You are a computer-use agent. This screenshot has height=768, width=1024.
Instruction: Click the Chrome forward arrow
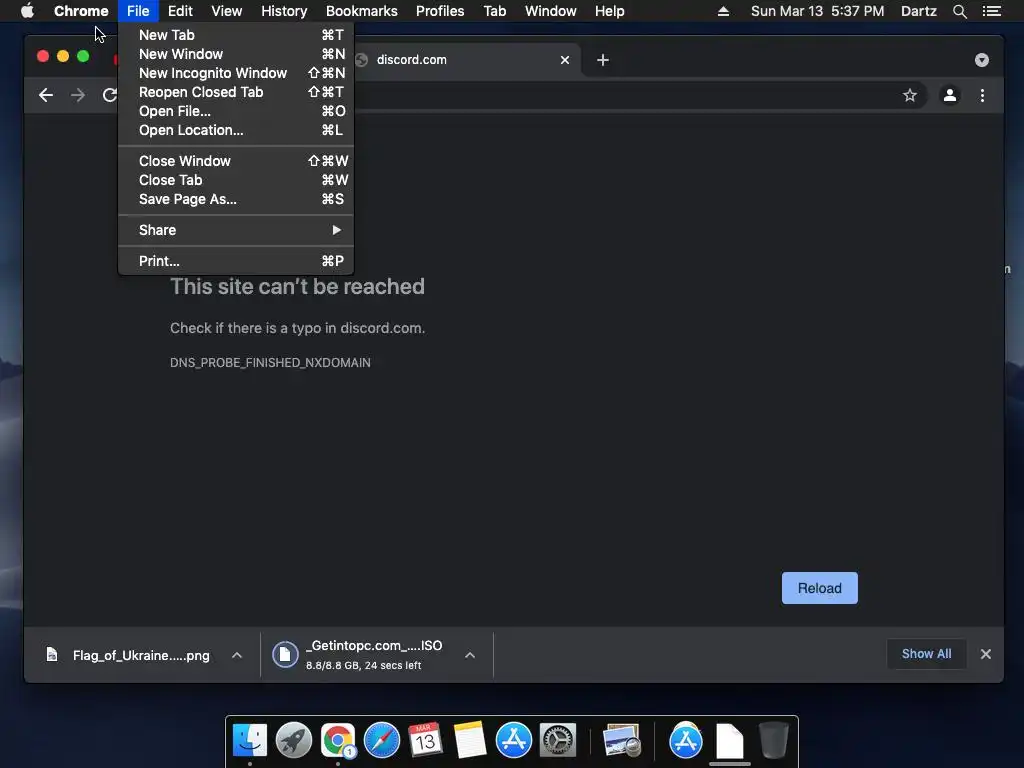[x=78, y=95]
